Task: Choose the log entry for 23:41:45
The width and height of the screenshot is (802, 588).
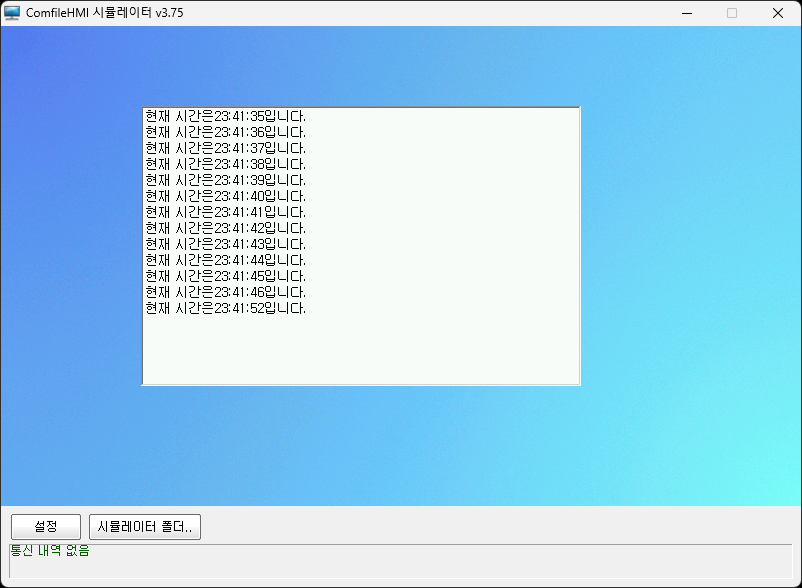Action: [225, 276]
